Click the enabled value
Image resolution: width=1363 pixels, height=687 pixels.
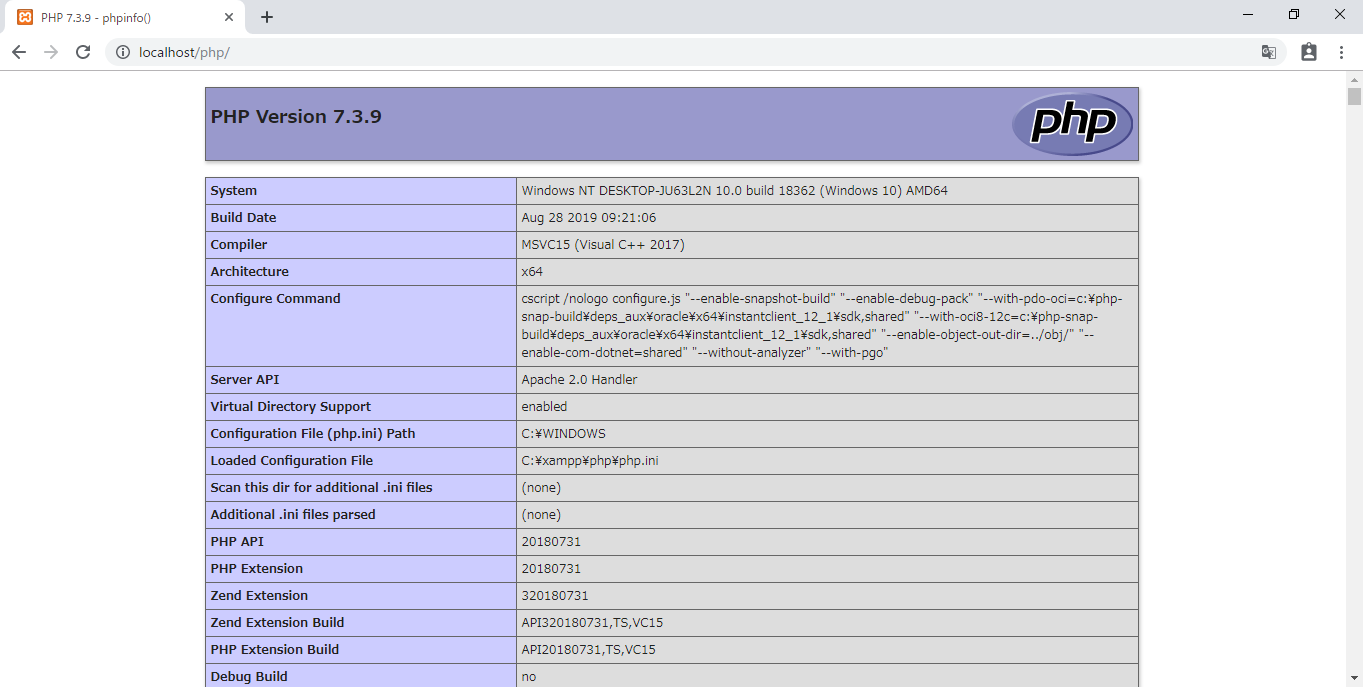click(544, 407)
